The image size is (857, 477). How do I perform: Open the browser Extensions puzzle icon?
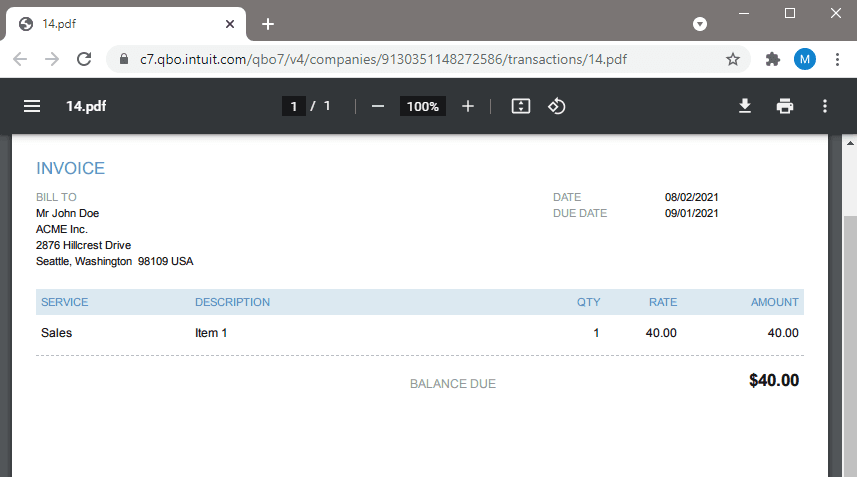point(772,59)
